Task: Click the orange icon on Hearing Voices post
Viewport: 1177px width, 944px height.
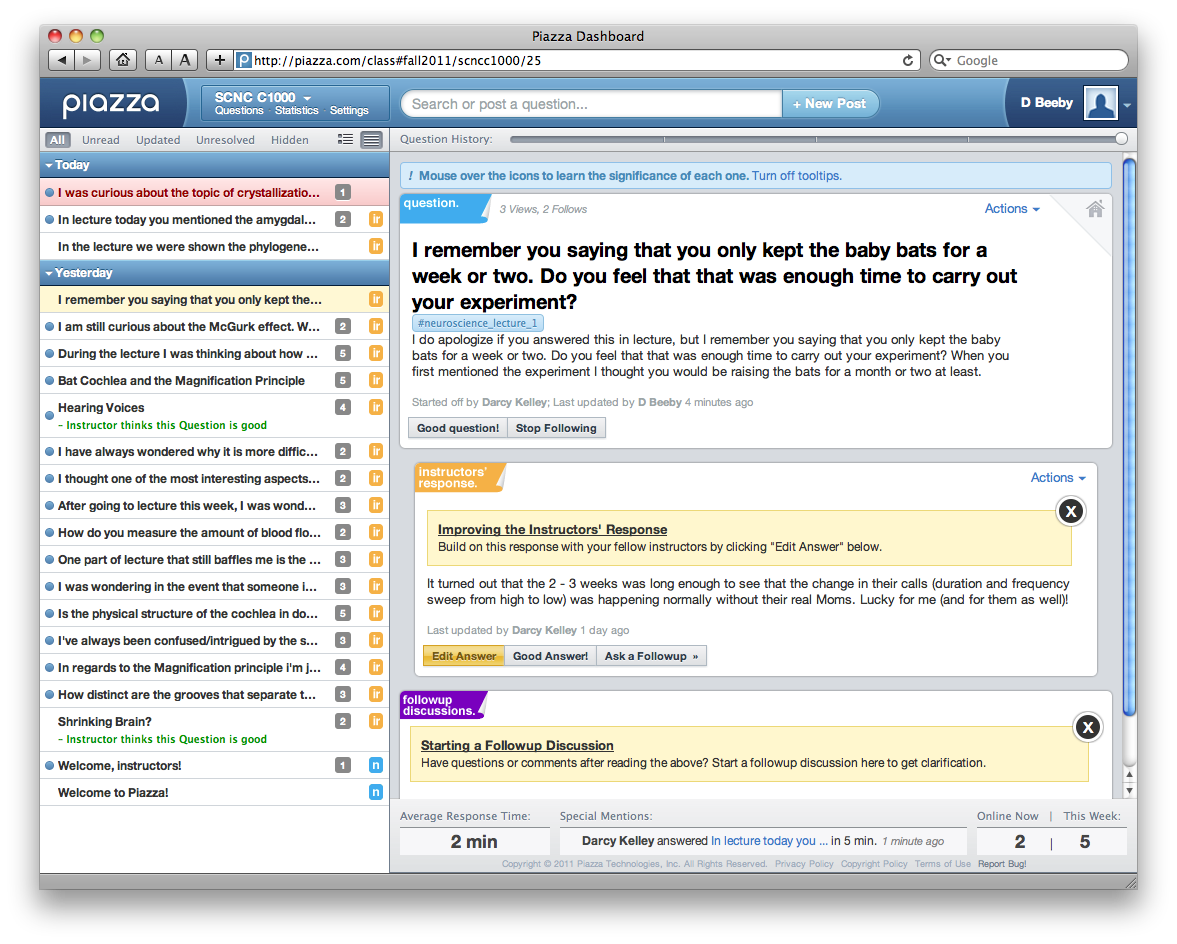Action: [376, 407]
